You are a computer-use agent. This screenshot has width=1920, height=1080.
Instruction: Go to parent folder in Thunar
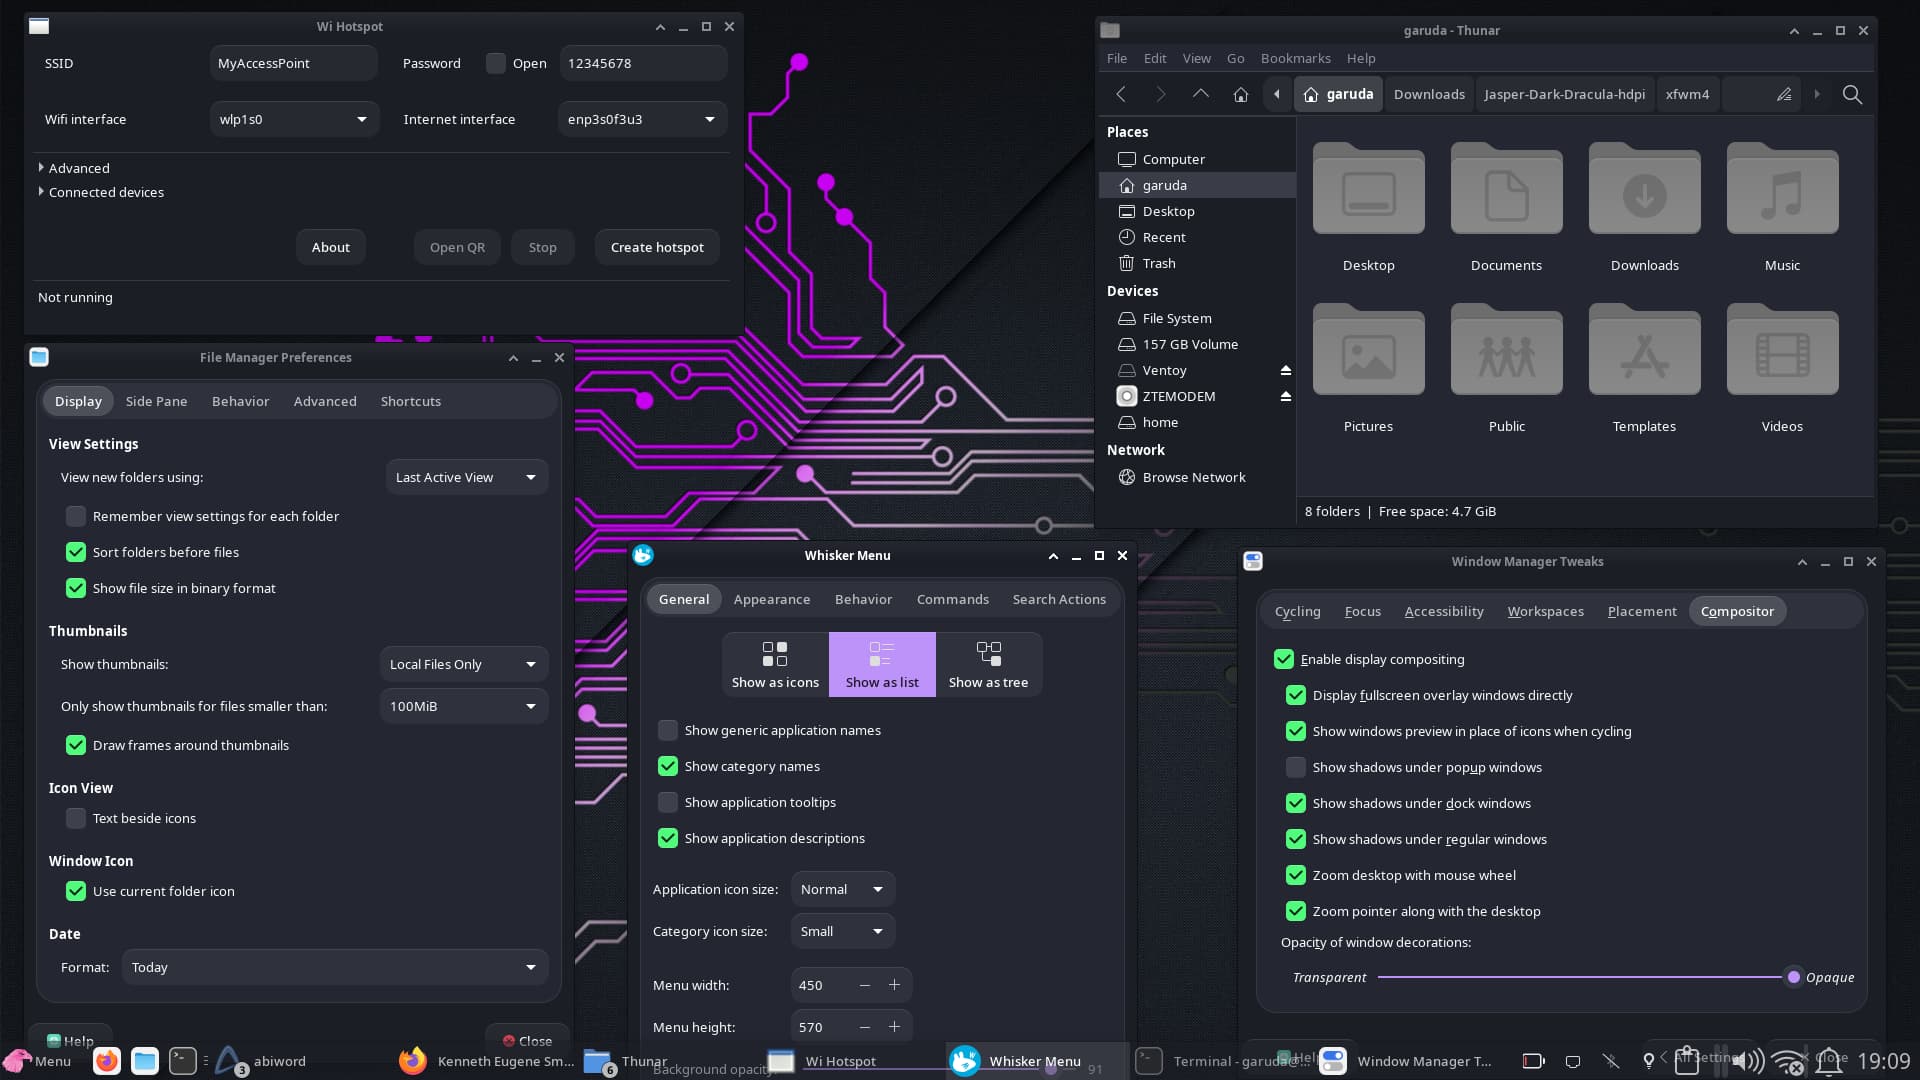pyautogui.click(x=1201, y=94)
